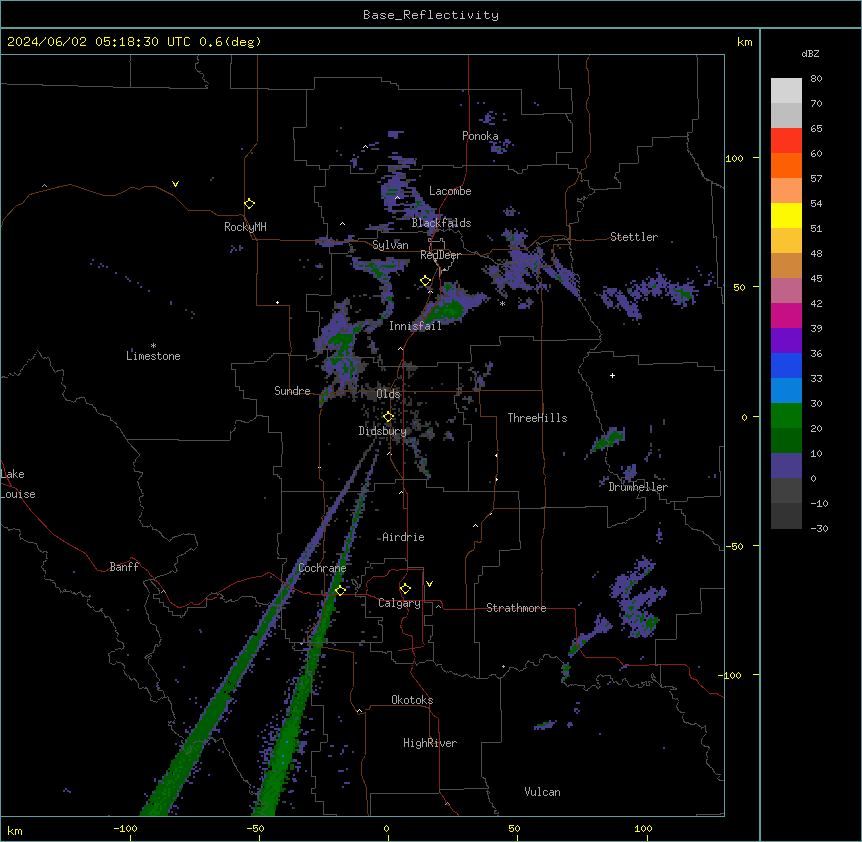Click the ThreeHills city label
The width and height of the screenshot is (862, 842).
coord(537,418)
